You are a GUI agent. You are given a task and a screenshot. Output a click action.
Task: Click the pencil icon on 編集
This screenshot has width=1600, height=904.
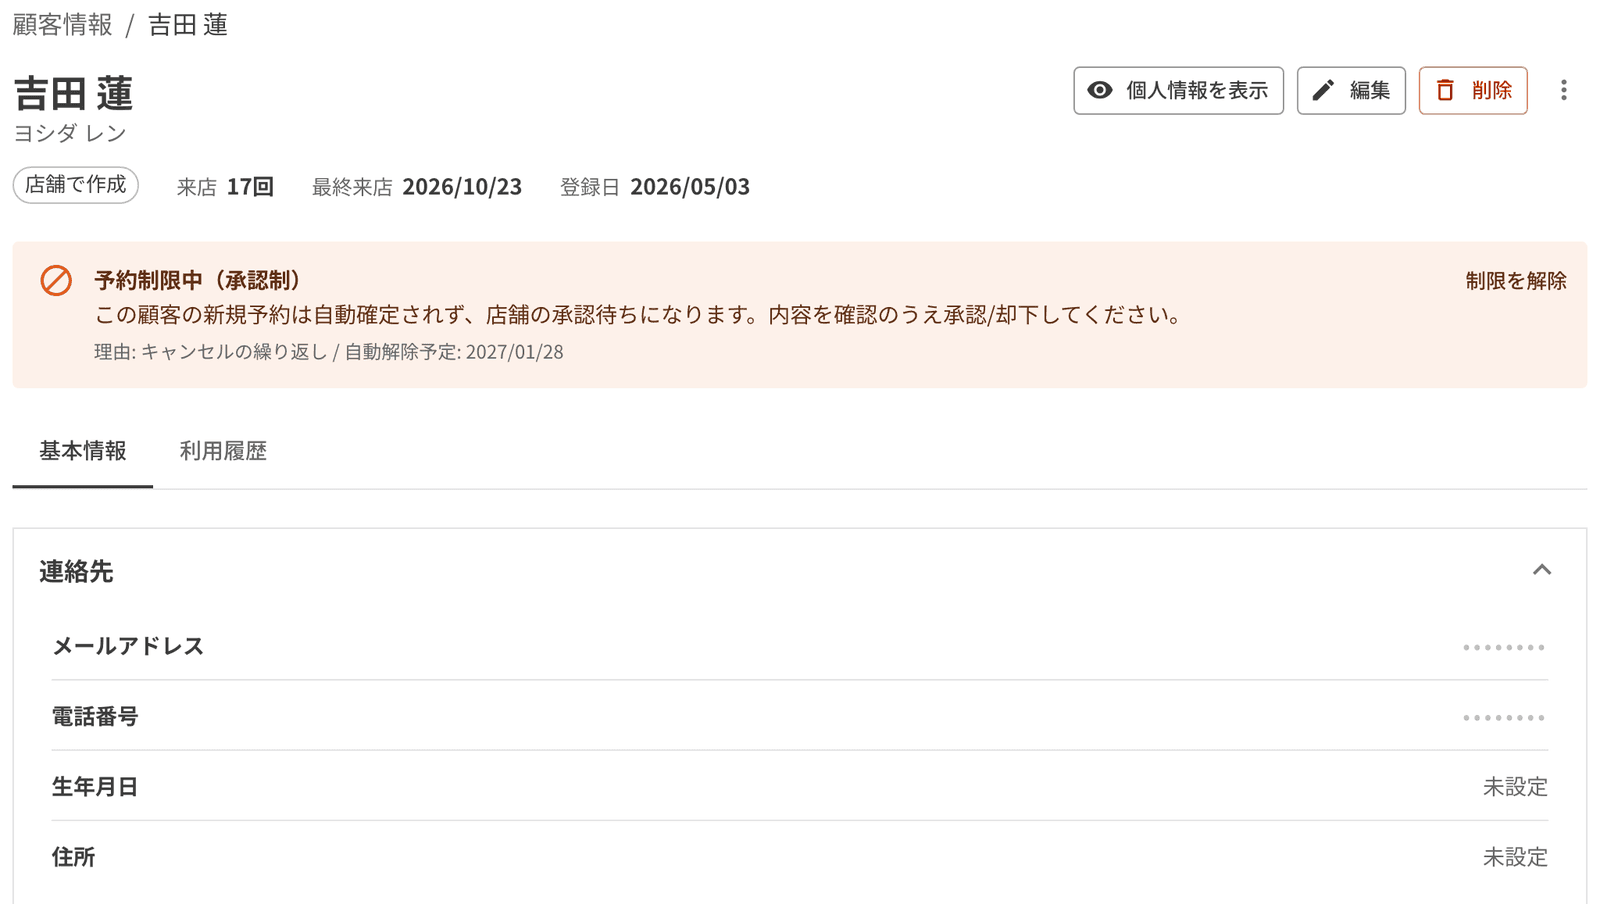click(x=1323, y=90)
